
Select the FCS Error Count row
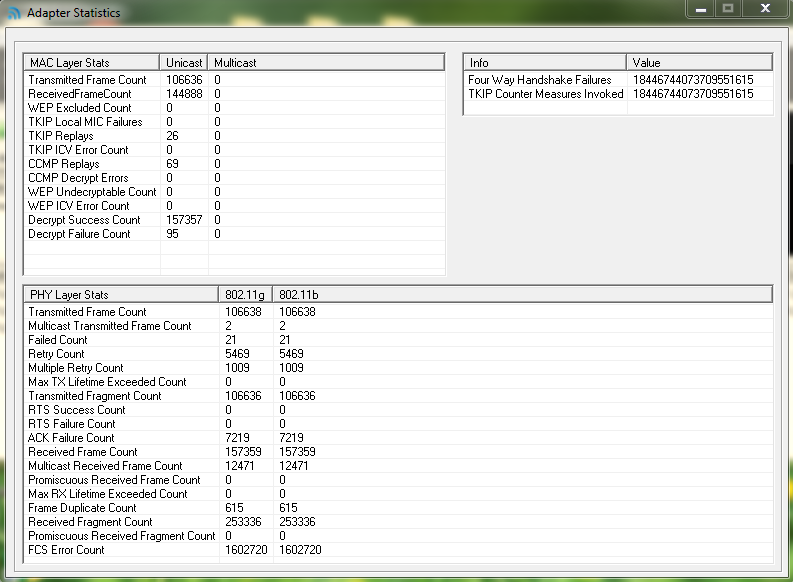tap(399, 550)
